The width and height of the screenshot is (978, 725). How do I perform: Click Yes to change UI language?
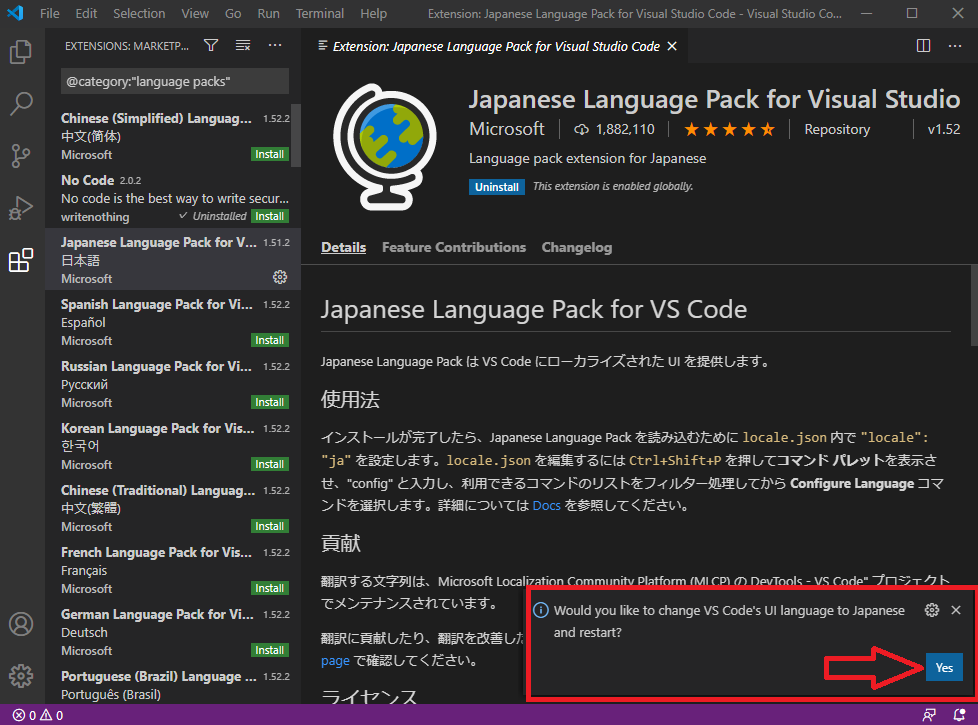tap(944, 668)
